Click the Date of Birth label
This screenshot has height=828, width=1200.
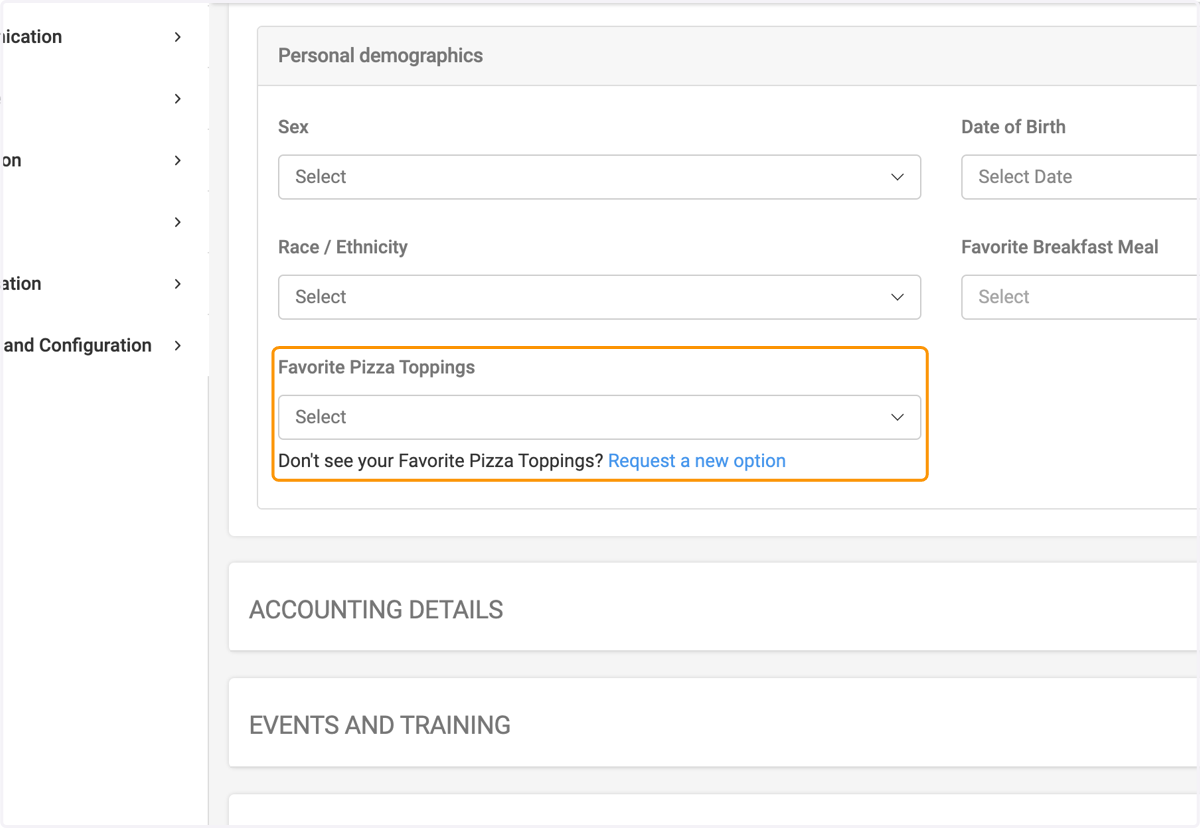tap(1013, 127)
